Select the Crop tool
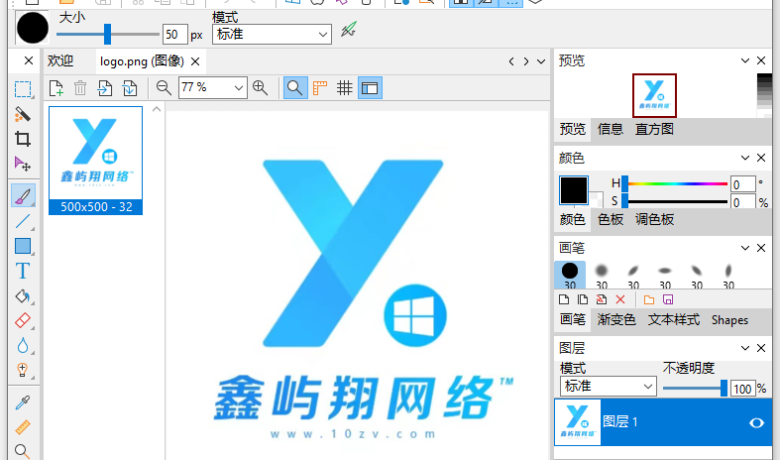This screenshot has width=780, height=460. click(x=23, y=139)
